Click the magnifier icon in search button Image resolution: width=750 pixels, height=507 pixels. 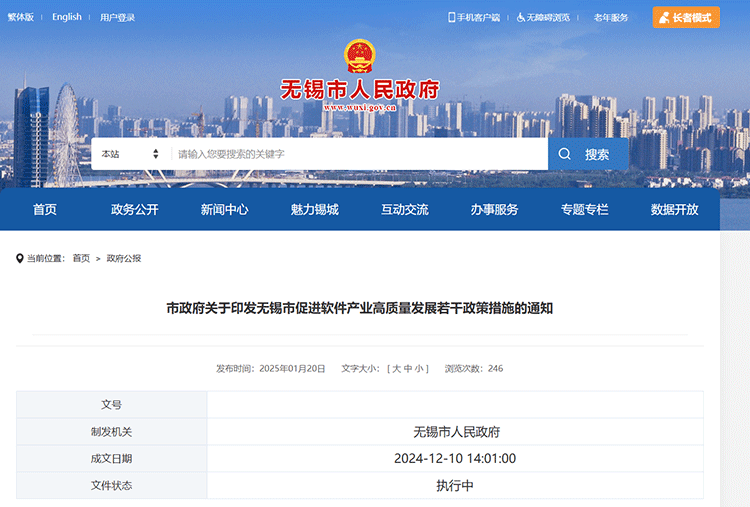[564, 154]
